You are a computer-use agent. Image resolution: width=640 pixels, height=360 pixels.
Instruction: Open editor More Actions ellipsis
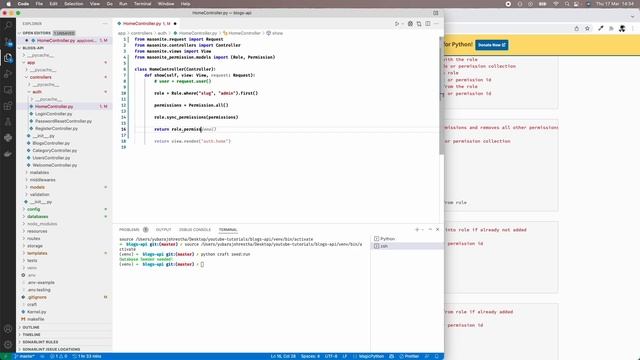tap(436, 24)
